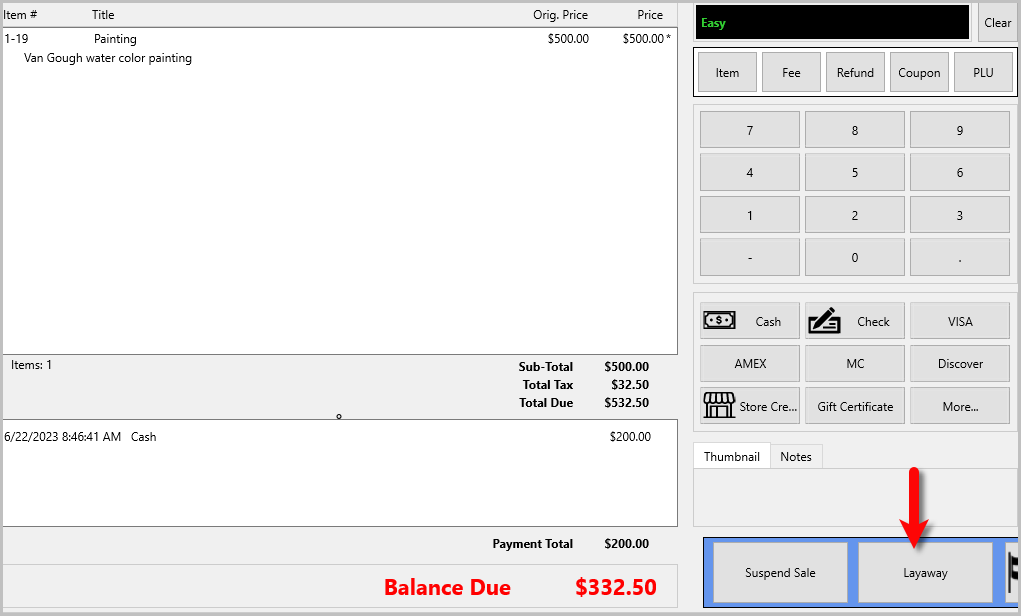Image resolution: width=1021 pixels, height=616 pixels.
Task: Tap keypad number 7
Action: [x=749, y=130]
